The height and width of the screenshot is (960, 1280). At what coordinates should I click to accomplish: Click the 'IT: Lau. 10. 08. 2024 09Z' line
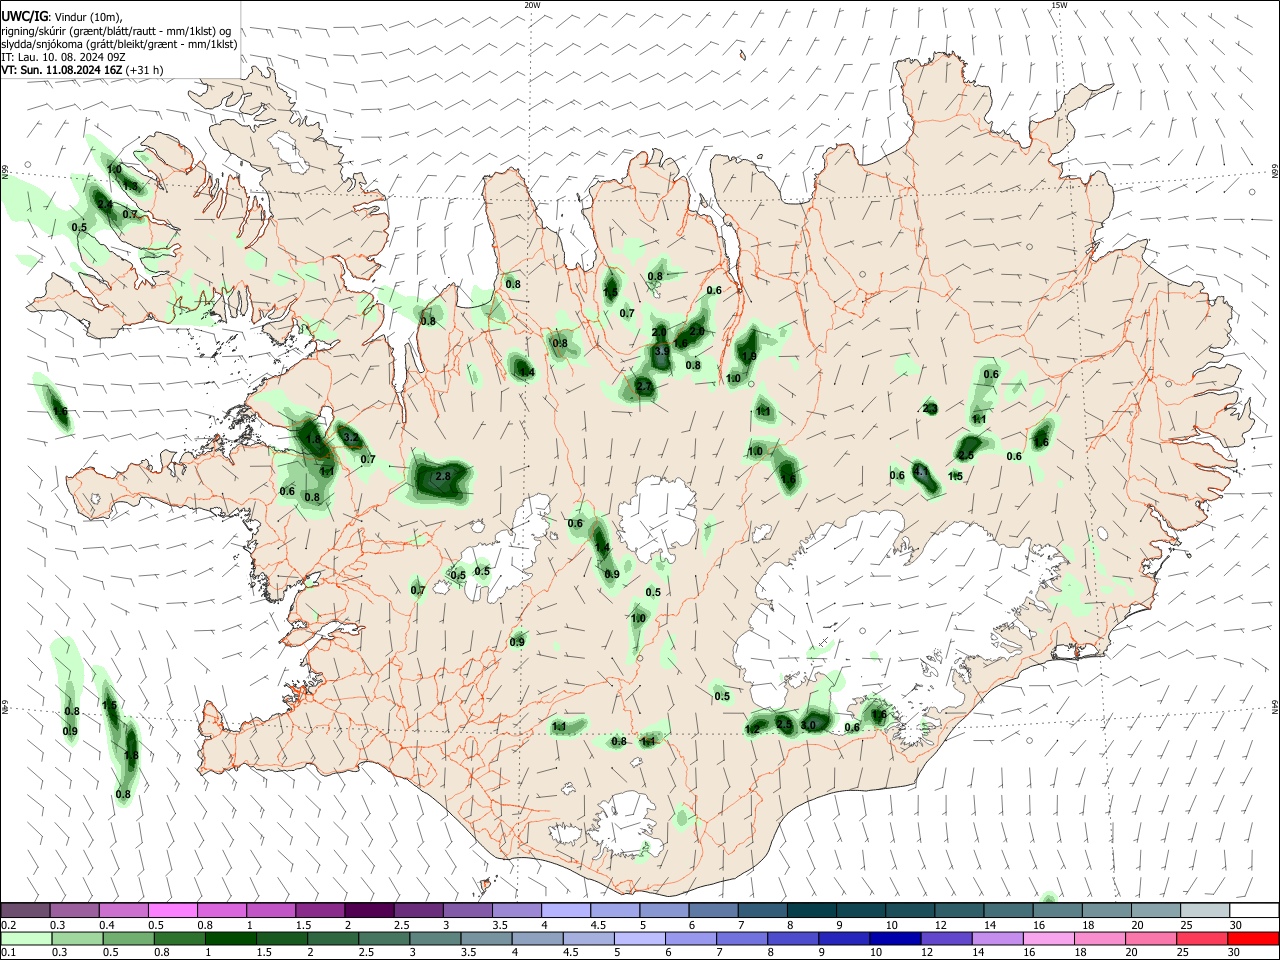(x=64, y=57)
